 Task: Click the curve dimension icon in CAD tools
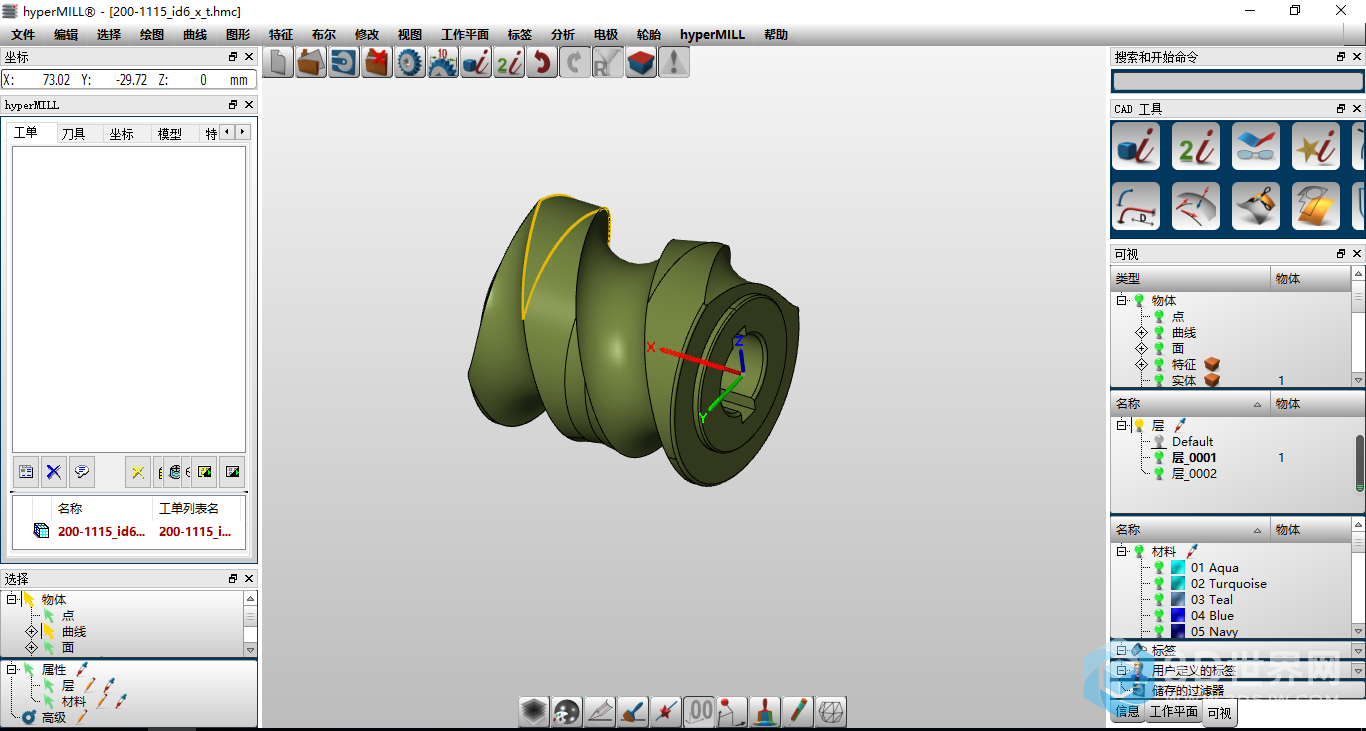pyautogui.click(x=1136, y=206)
